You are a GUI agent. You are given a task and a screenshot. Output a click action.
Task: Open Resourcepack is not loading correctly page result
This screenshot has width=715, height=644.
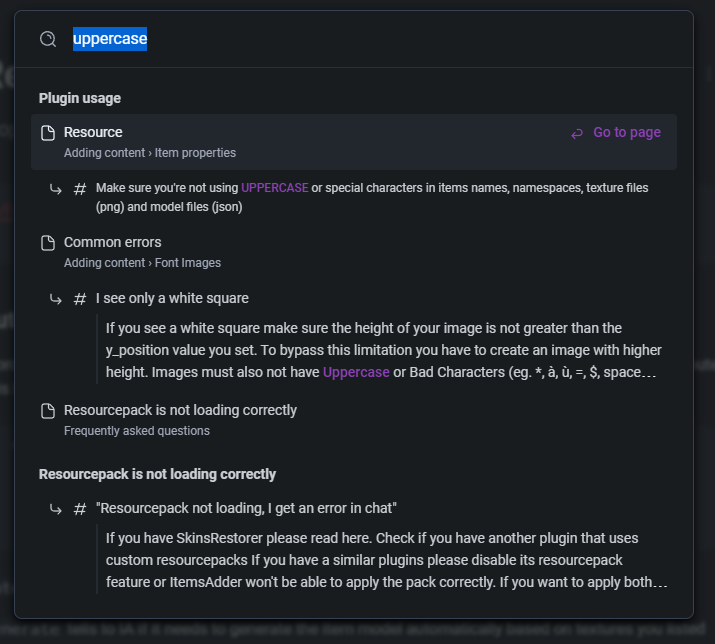(x=180, y=410)
